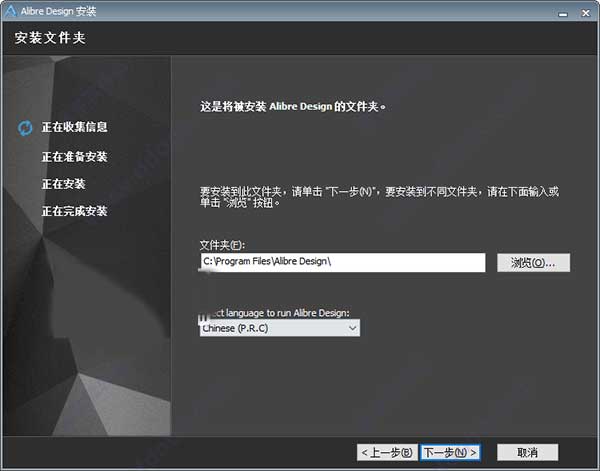Viewport: 600px width, 471px height.
Task: Click the install folder path input field
Action: [343, 262]
